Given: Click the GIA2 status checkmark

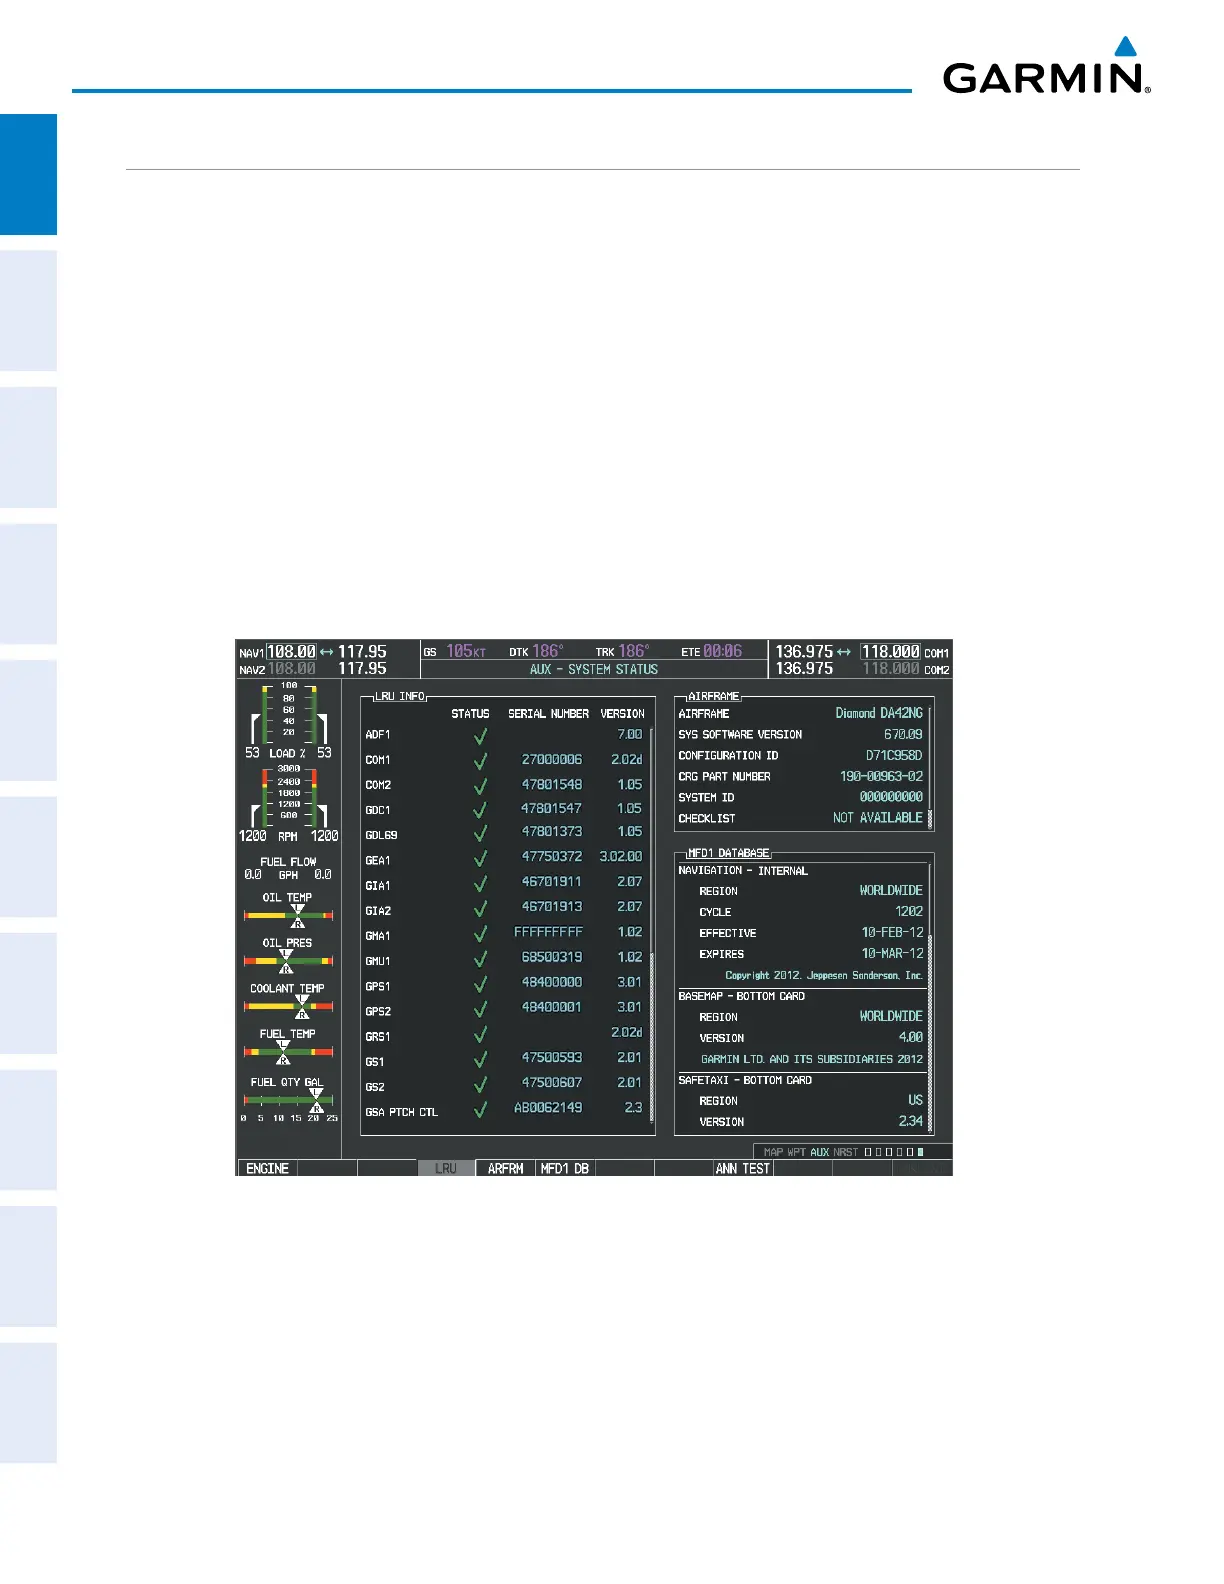Looking at the screenshot, I should tap(480, 910).
